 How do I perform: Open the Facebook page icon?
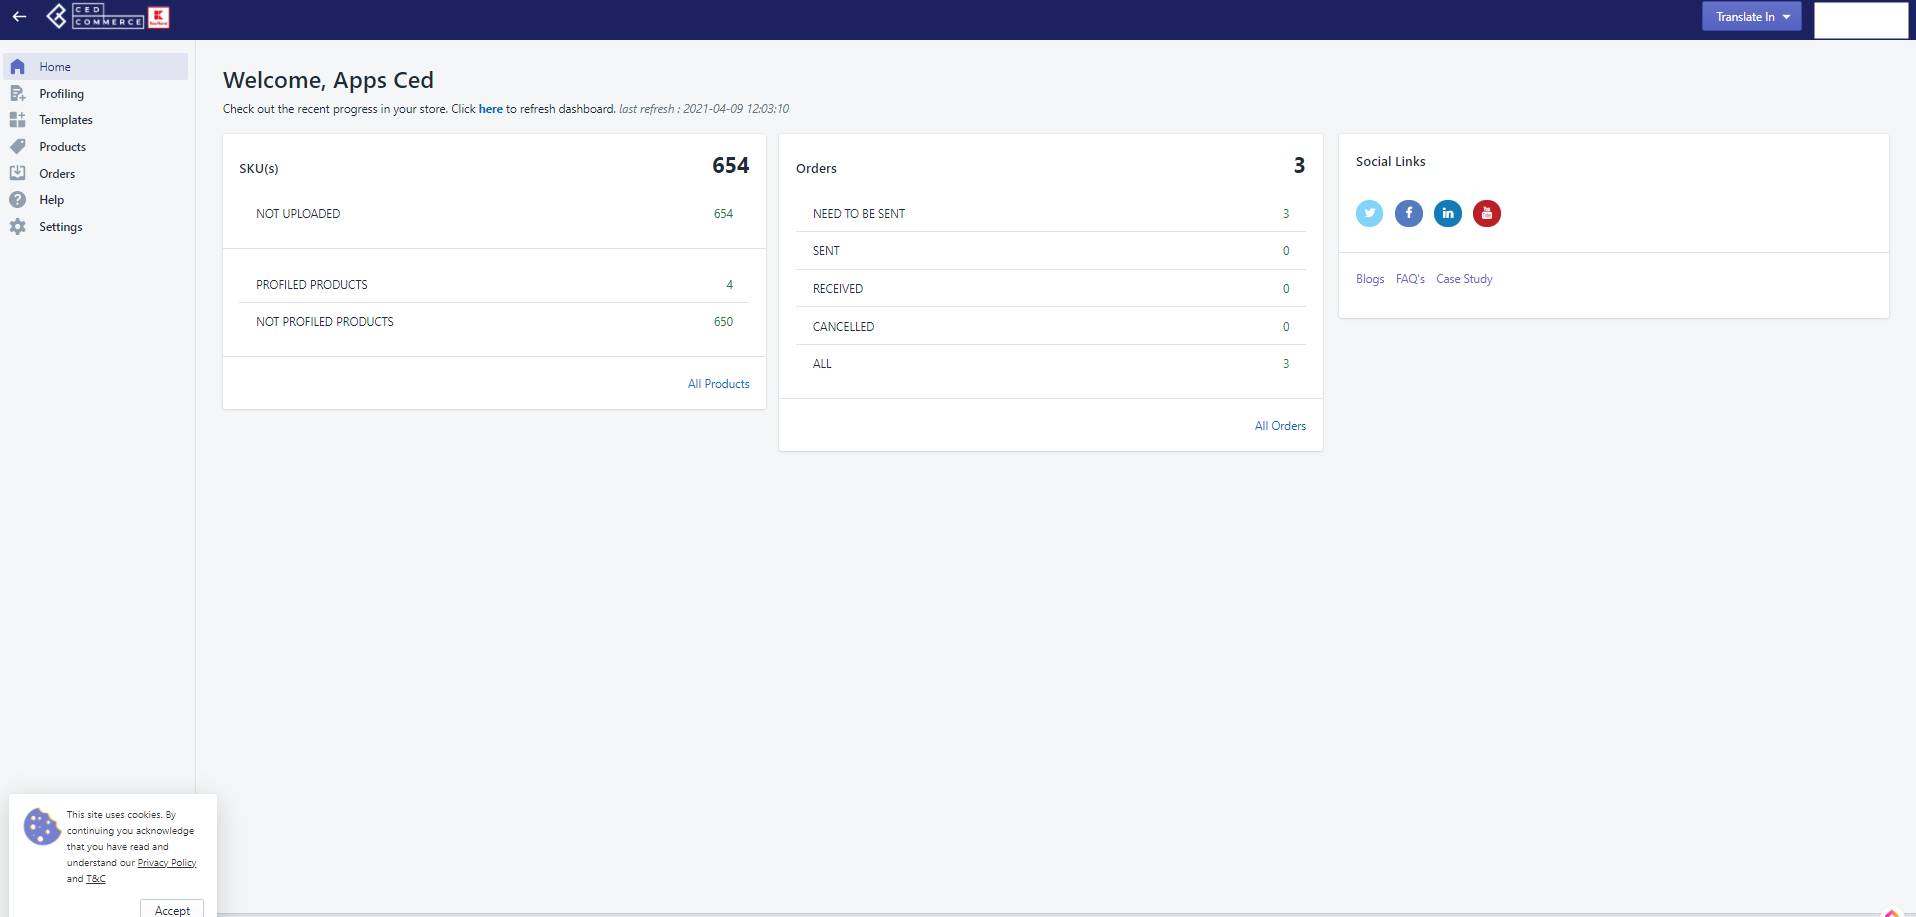(1408, 213)
